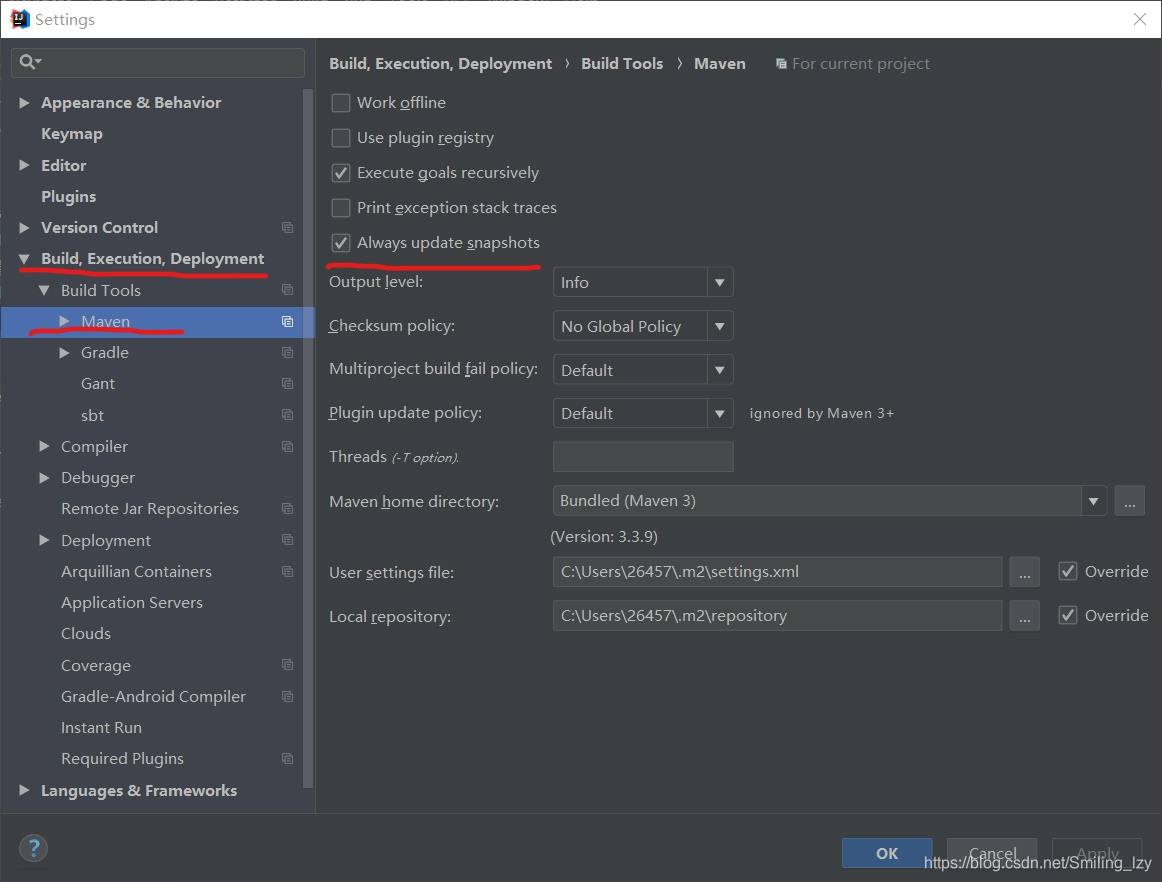The image size is (1162, 882).
Task: Click project-level icon beside Version Control
Action: [288, 228]
